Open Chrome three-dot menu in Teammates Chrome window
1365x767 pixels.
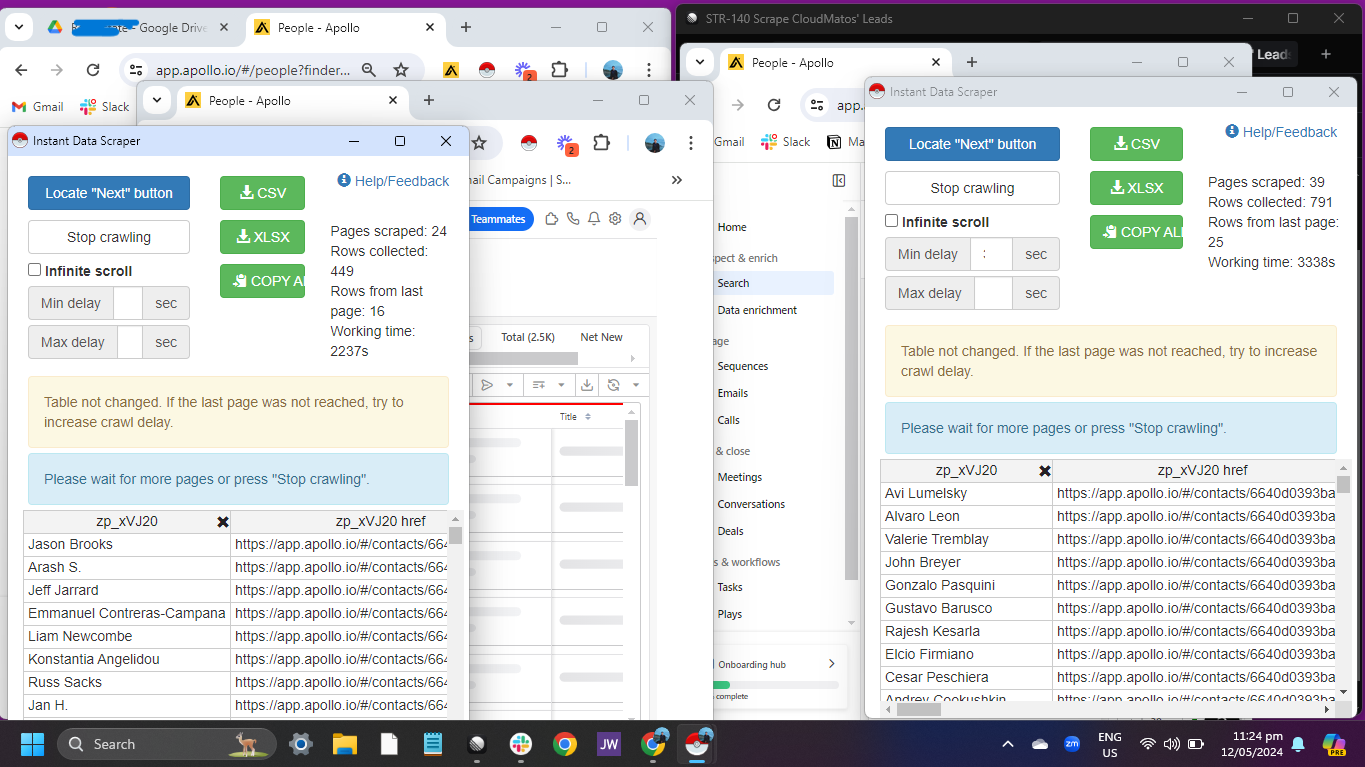click(691, 143)
